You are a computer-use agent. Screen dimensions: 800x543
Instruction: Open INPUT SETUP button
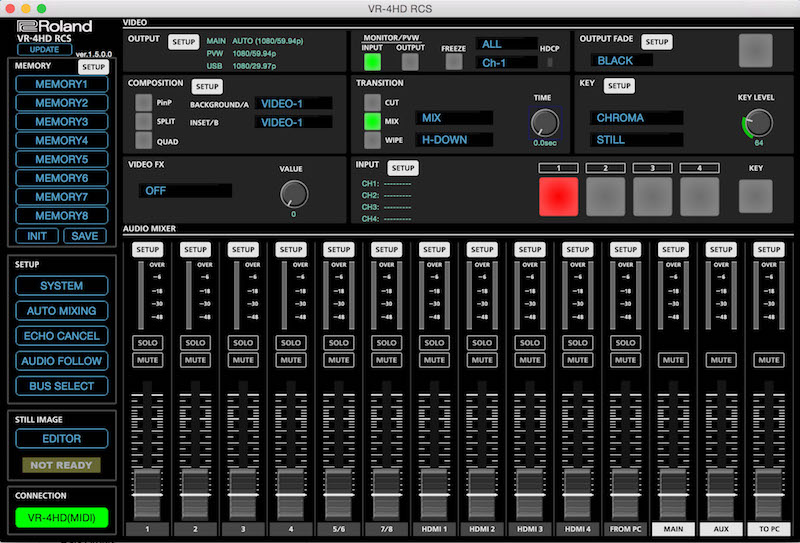403,168
